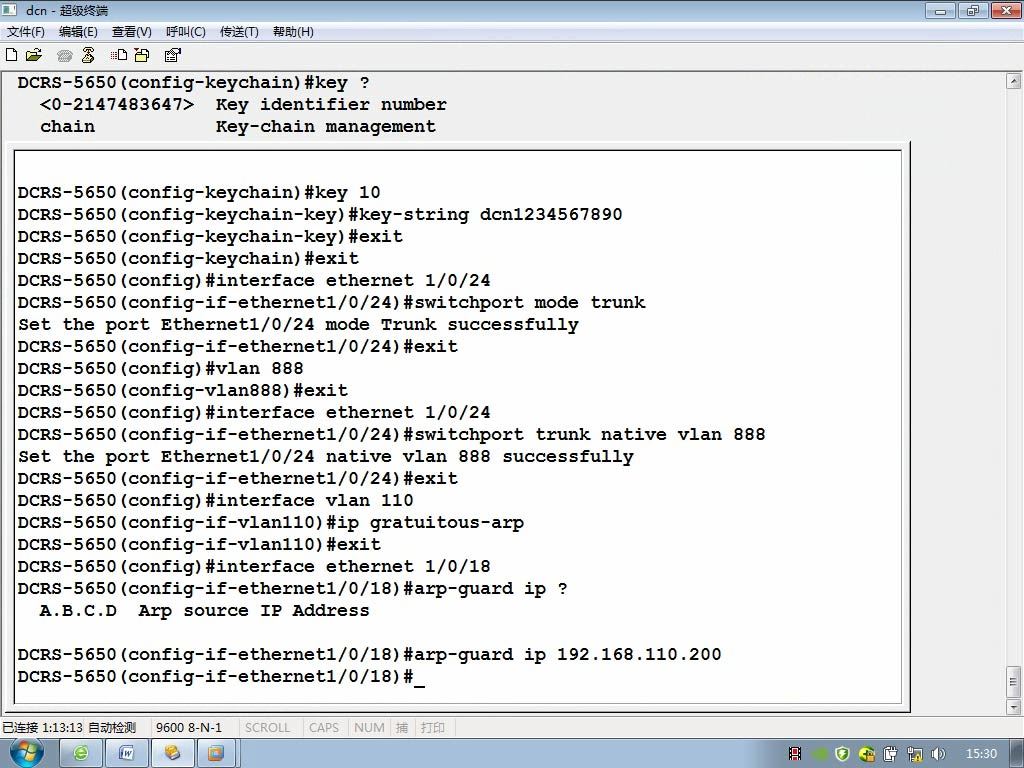Open the 文件(F) menu

25,31
